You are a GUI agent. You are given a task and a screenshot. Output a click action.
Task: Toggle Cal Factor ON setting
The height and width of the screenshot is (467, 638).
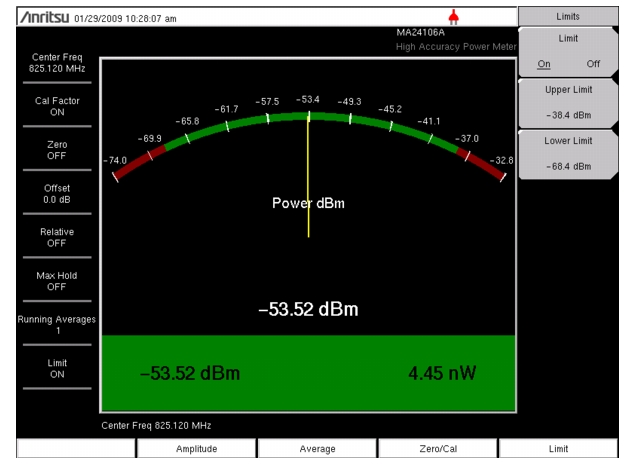[x=49, y=106]
